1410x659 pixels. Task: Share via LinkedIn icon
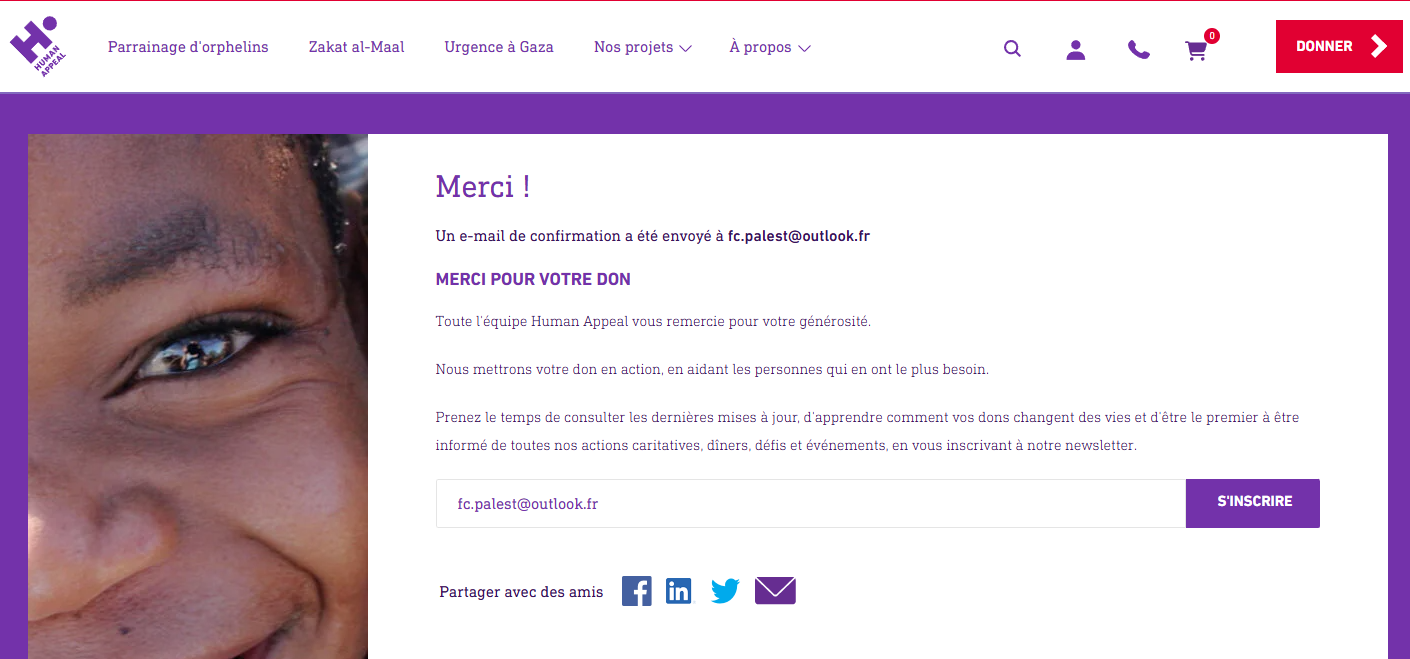point(679,591)
